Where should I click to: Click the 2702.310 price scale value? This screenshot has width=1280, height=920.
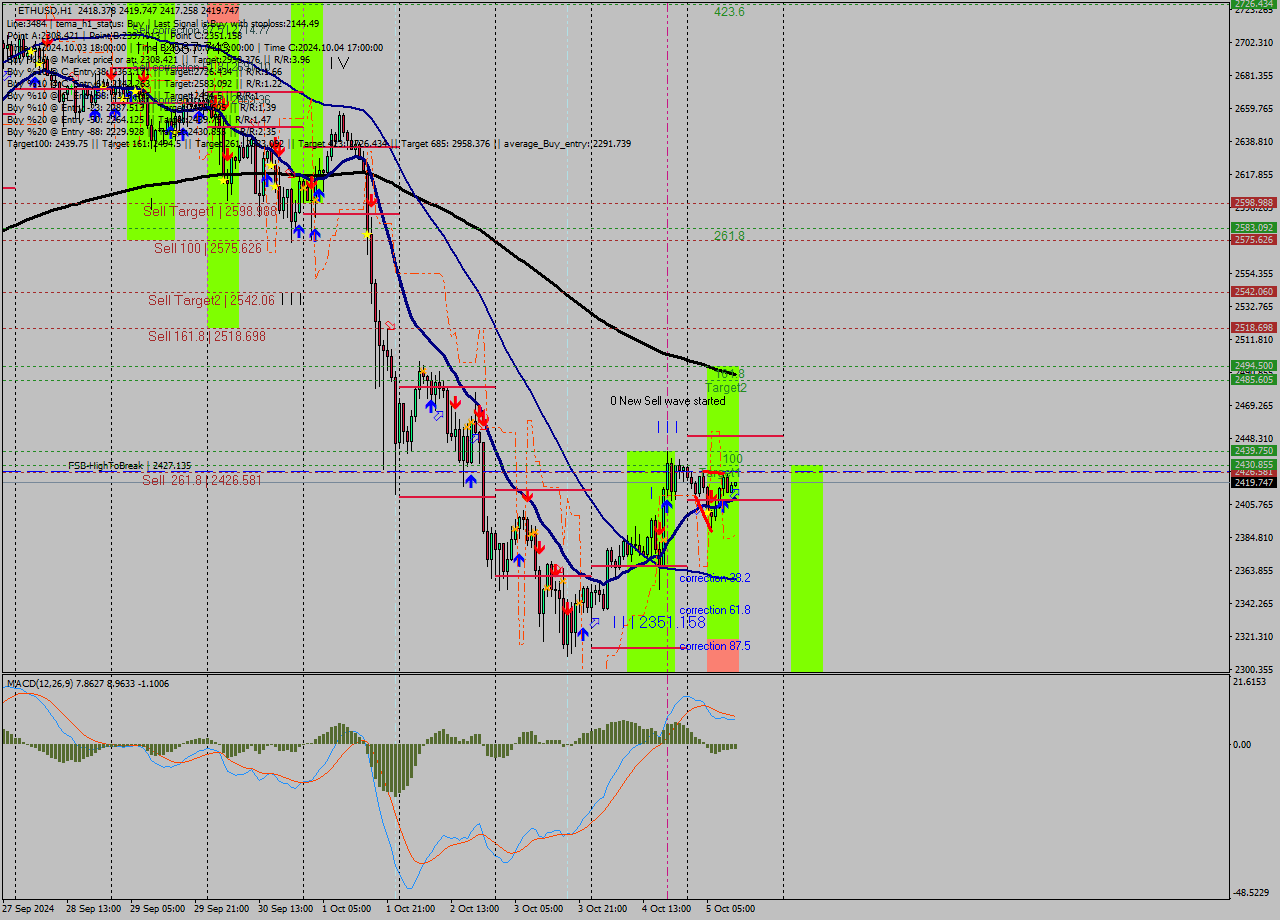1254,43
